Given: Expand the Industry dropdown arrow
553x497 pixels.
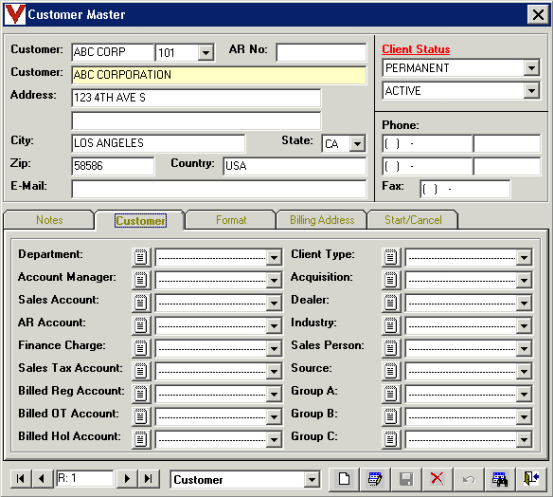Looking at the screenshot, I should click(x=524, y=326).
